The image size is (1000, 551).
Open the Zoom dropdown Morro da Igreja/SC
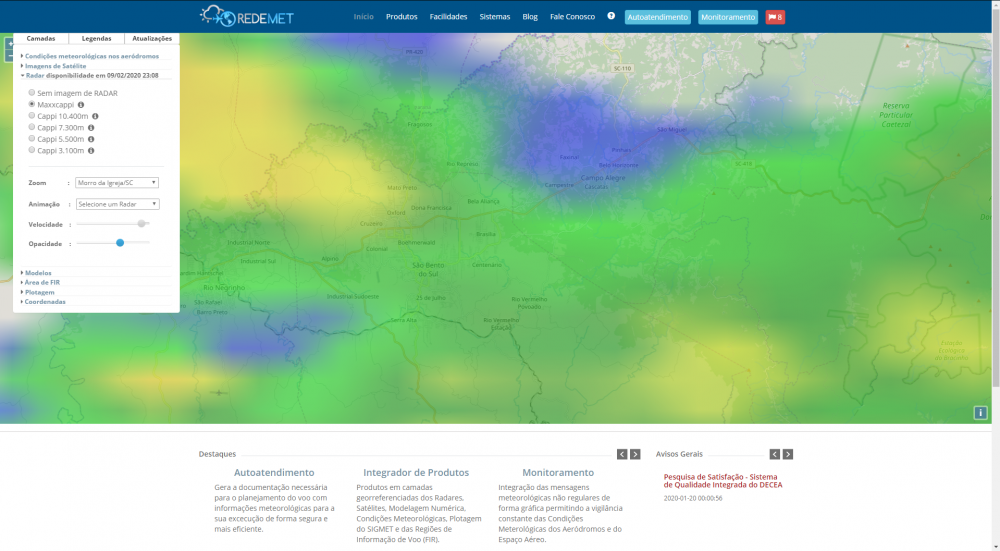pos(117,183)
